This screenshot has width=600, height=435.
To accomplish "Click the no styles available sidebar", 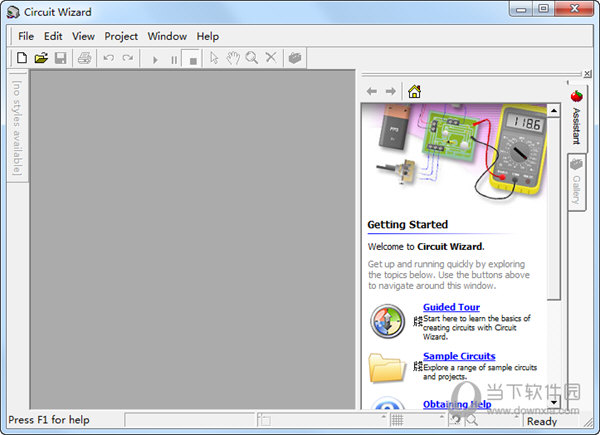I will pyautogui.click(x=17, y=128).
